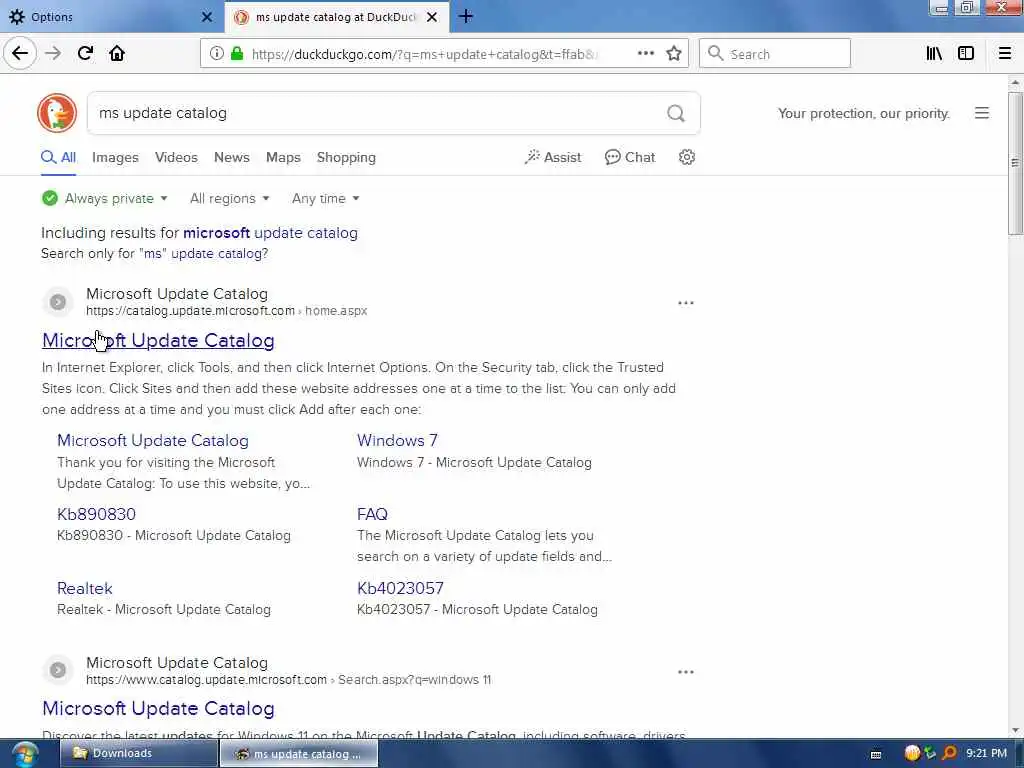The image size is (1024, 768).
Task: Open the Kb890830 sitelink
Action: point(96,514)
